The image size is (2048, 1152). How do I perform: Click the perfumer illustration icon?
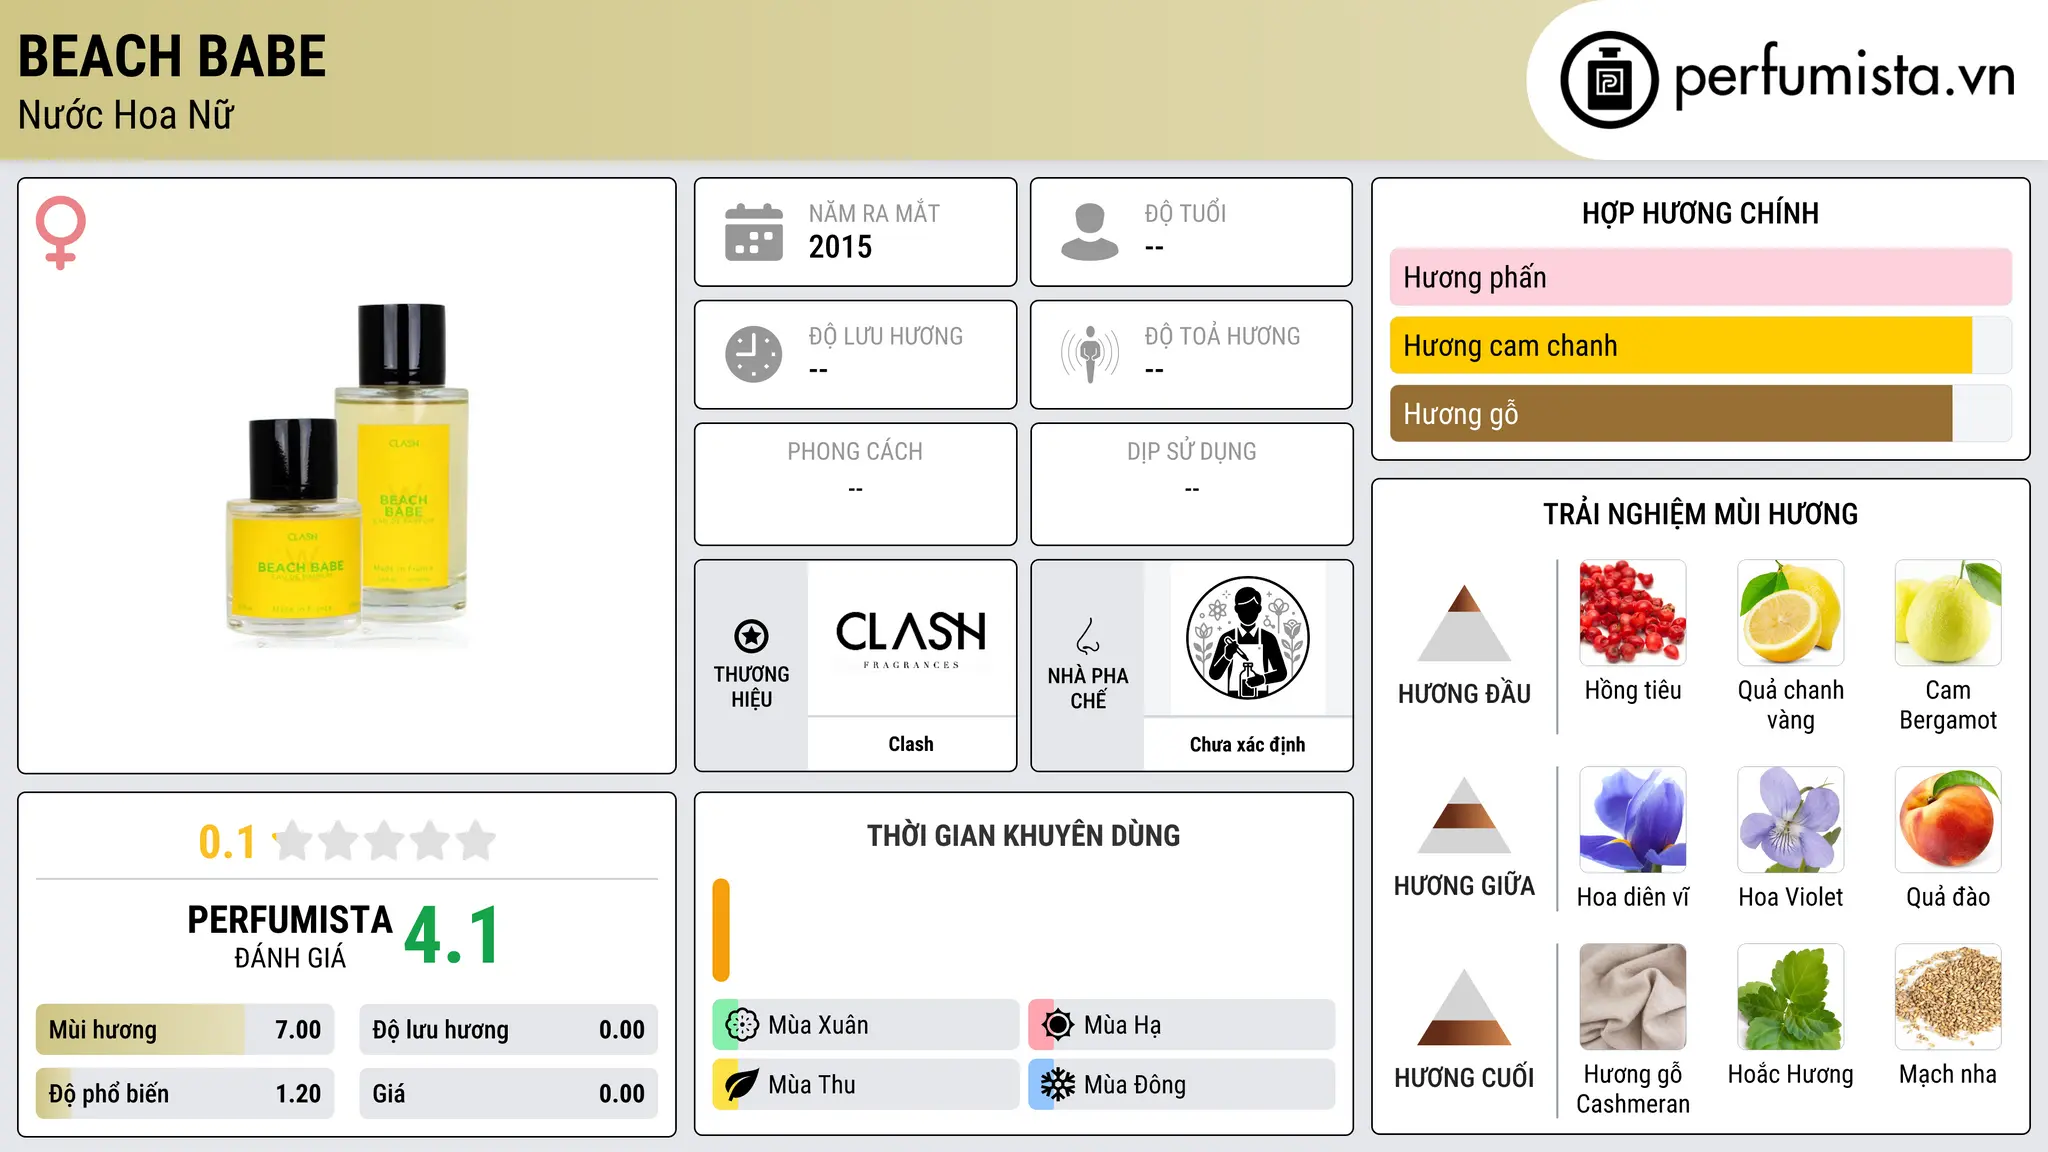coord(1247,638)
